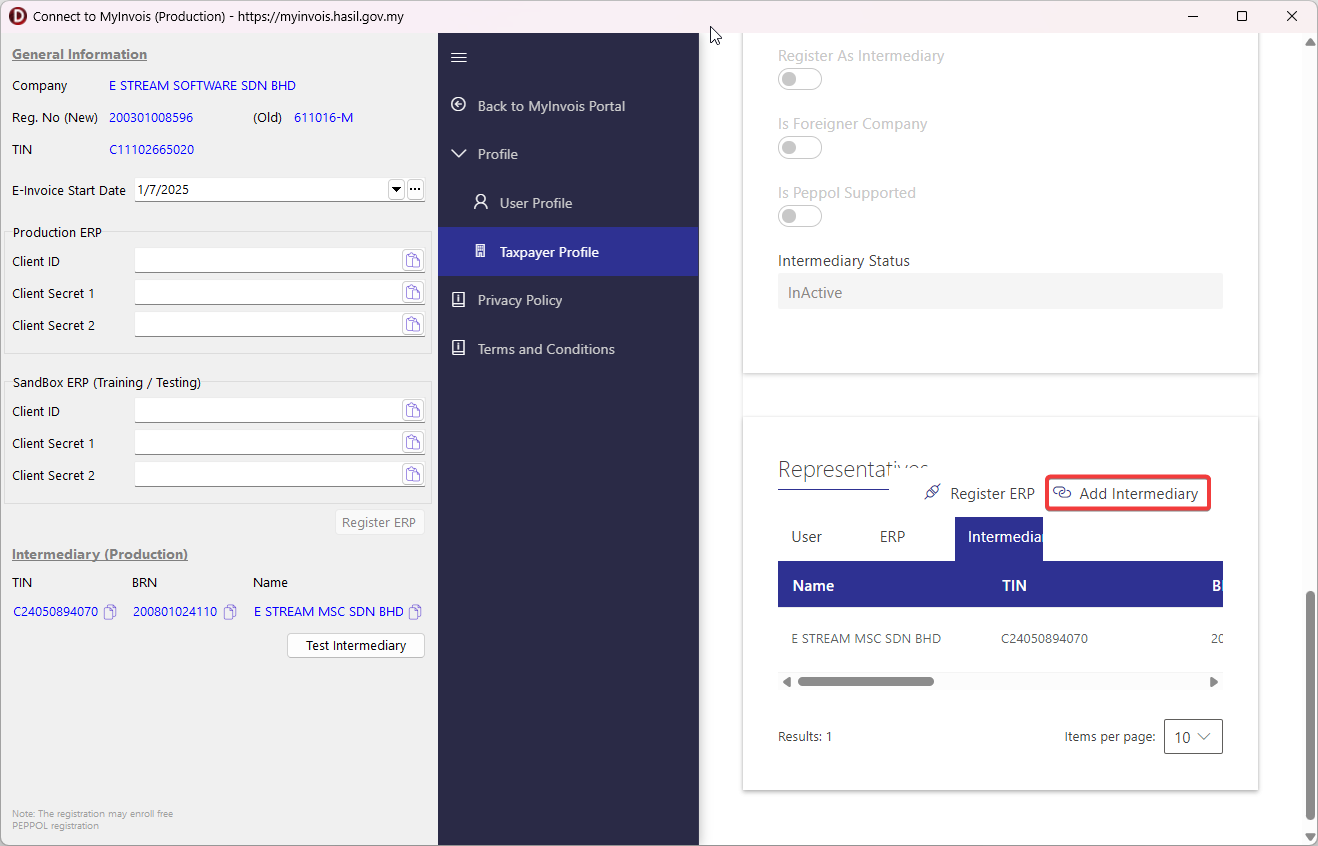
Task: Click the SandBox ERP Client Secret 1 input
Action: 268,443
